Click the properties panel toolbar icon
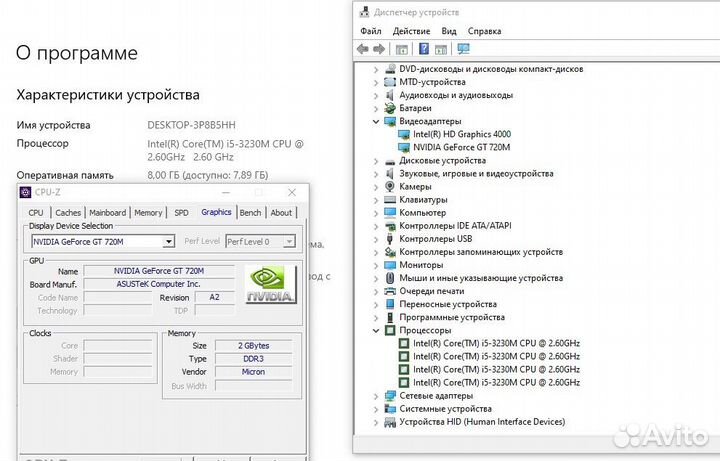The height and width of the screenshot is (461, 720). (402, 49)
